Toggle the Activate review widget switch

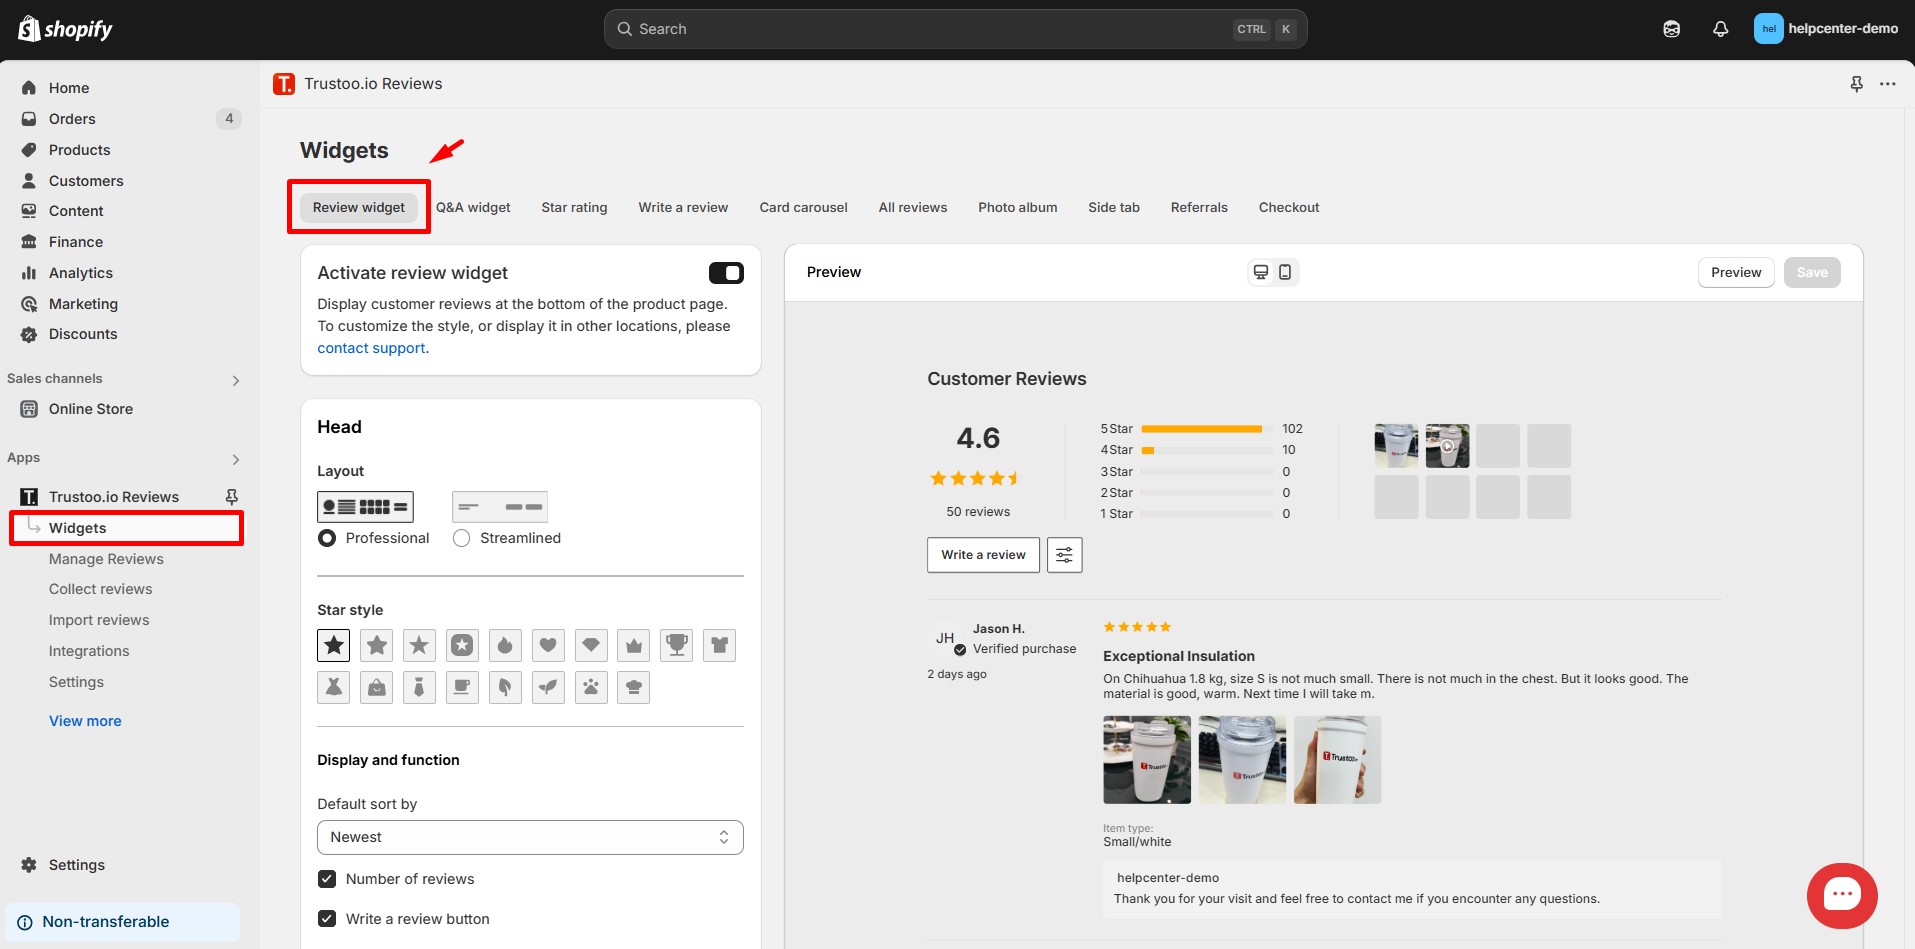726,273
